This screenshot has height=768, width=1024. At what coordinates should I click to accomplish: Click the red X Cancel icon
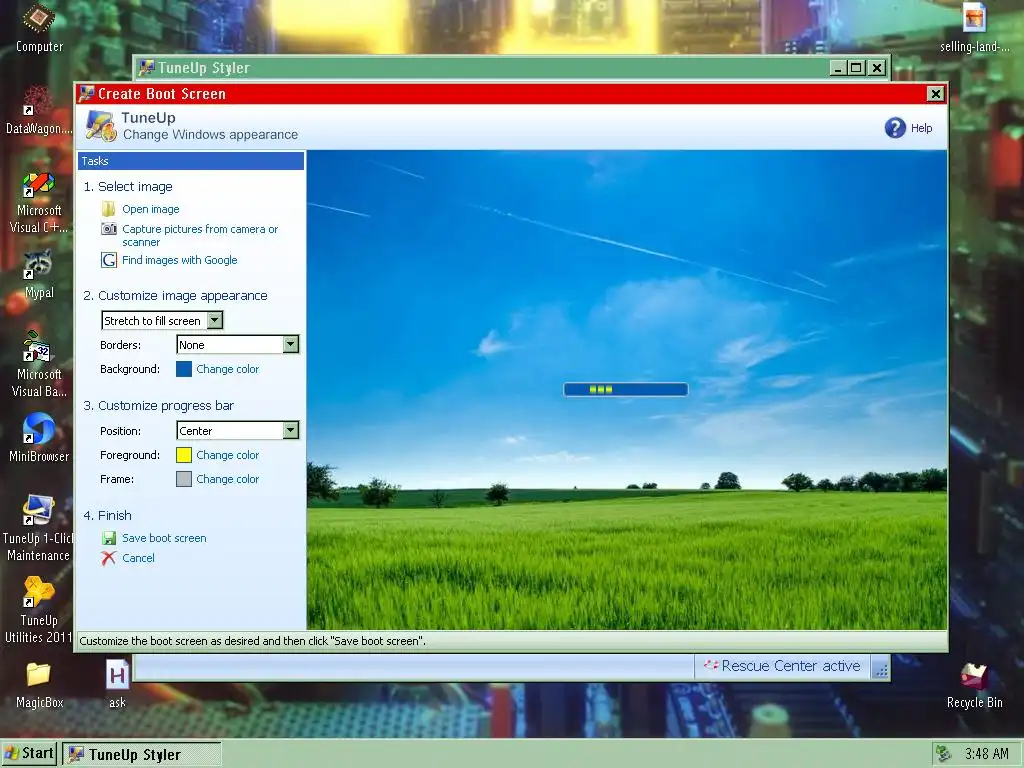pos(108,558)
